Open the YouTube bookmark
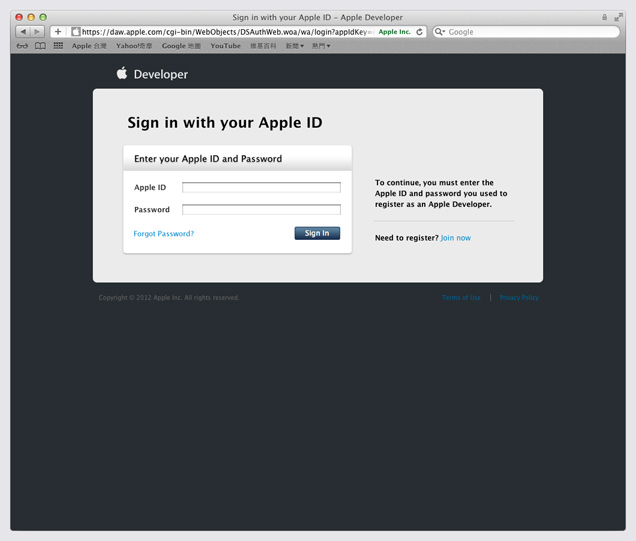Viewport: 636px width, 541px height. coord(226,46)
